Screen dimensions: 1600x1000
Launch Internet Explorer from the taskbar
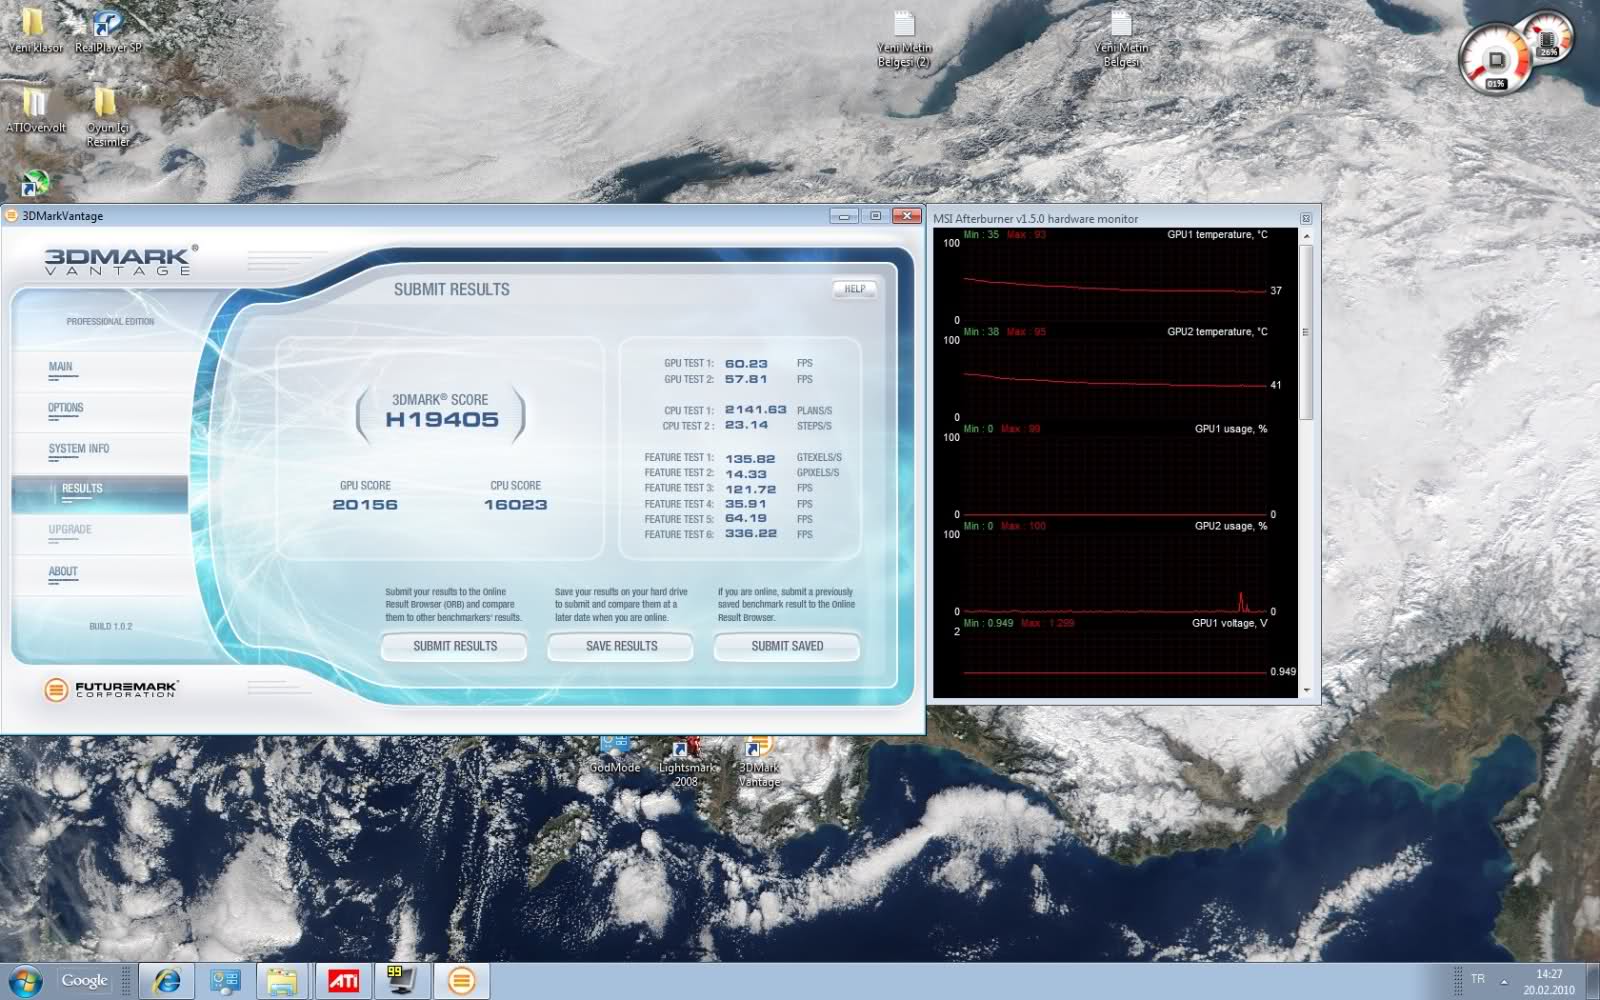[x=166, y=981]
